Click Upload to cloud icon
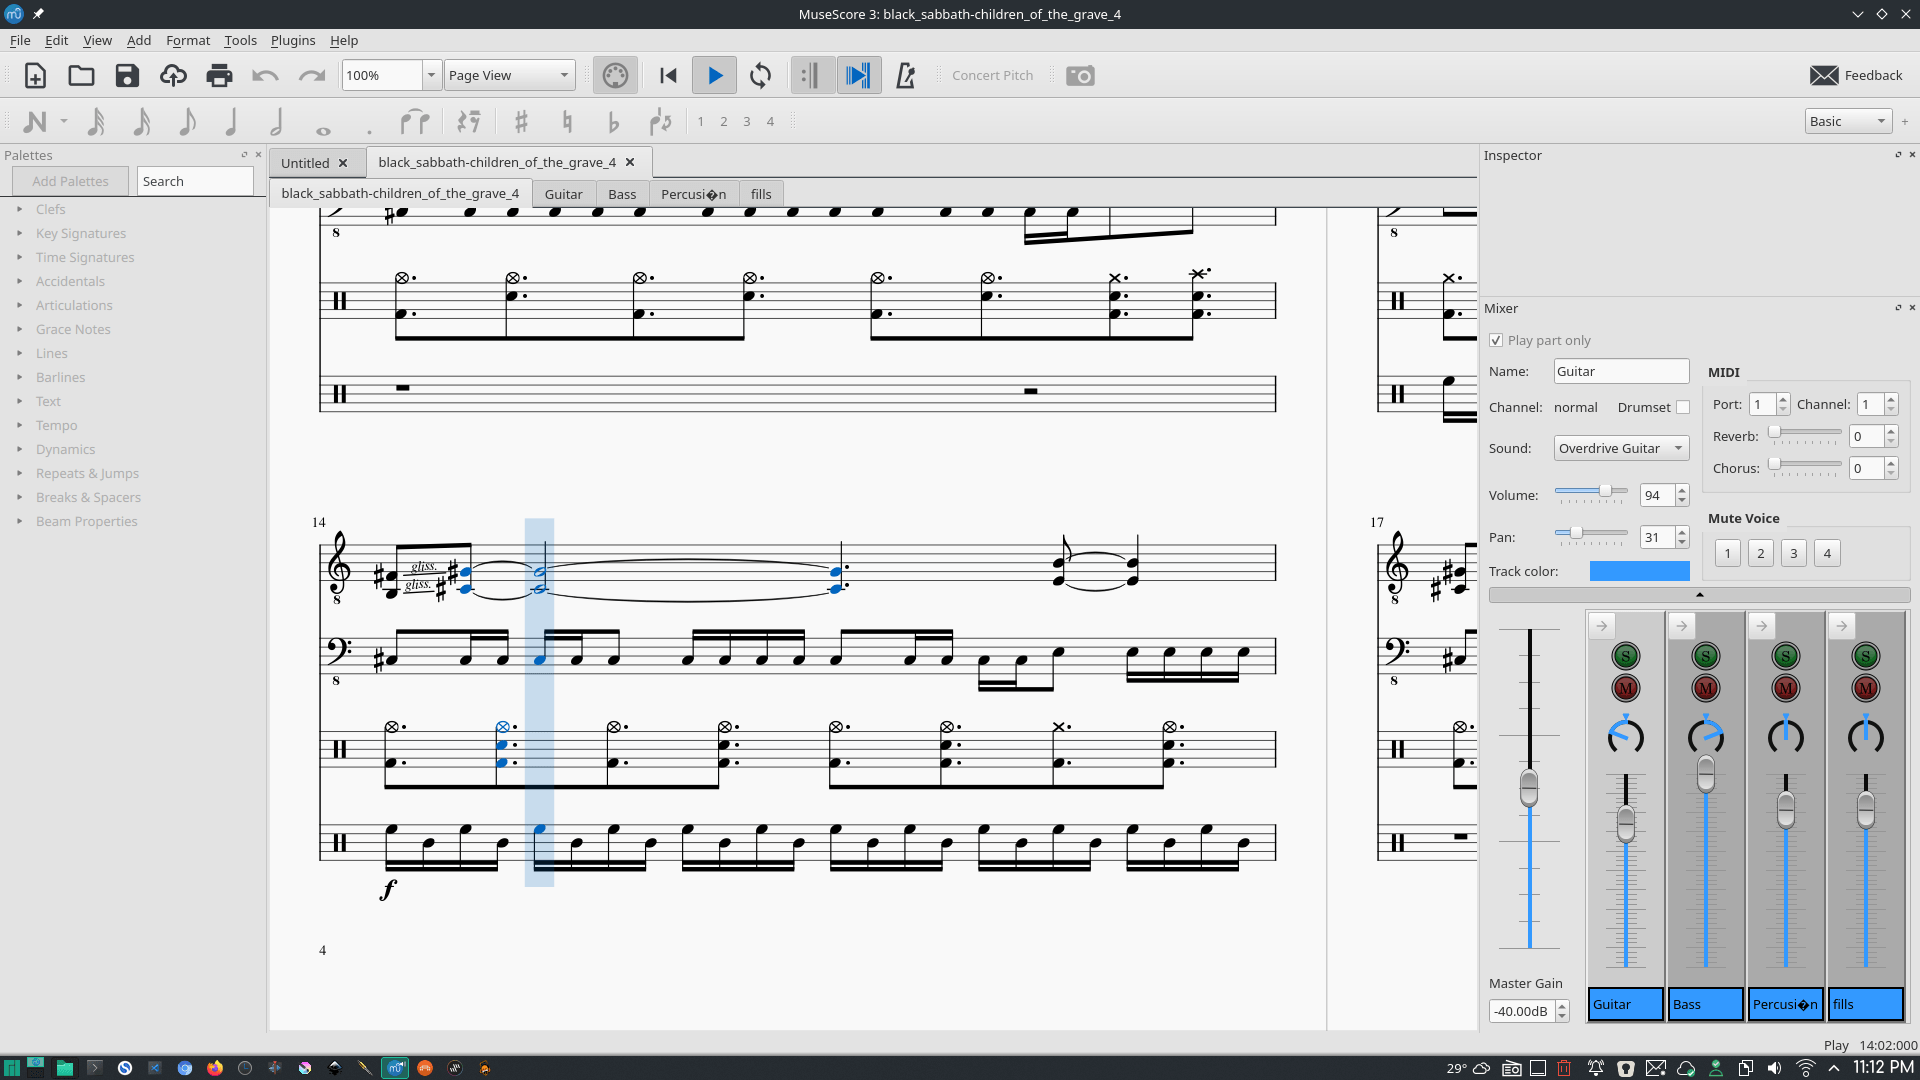The height and width of the screenshot is (1080, 1920). (x=173, y=75)
